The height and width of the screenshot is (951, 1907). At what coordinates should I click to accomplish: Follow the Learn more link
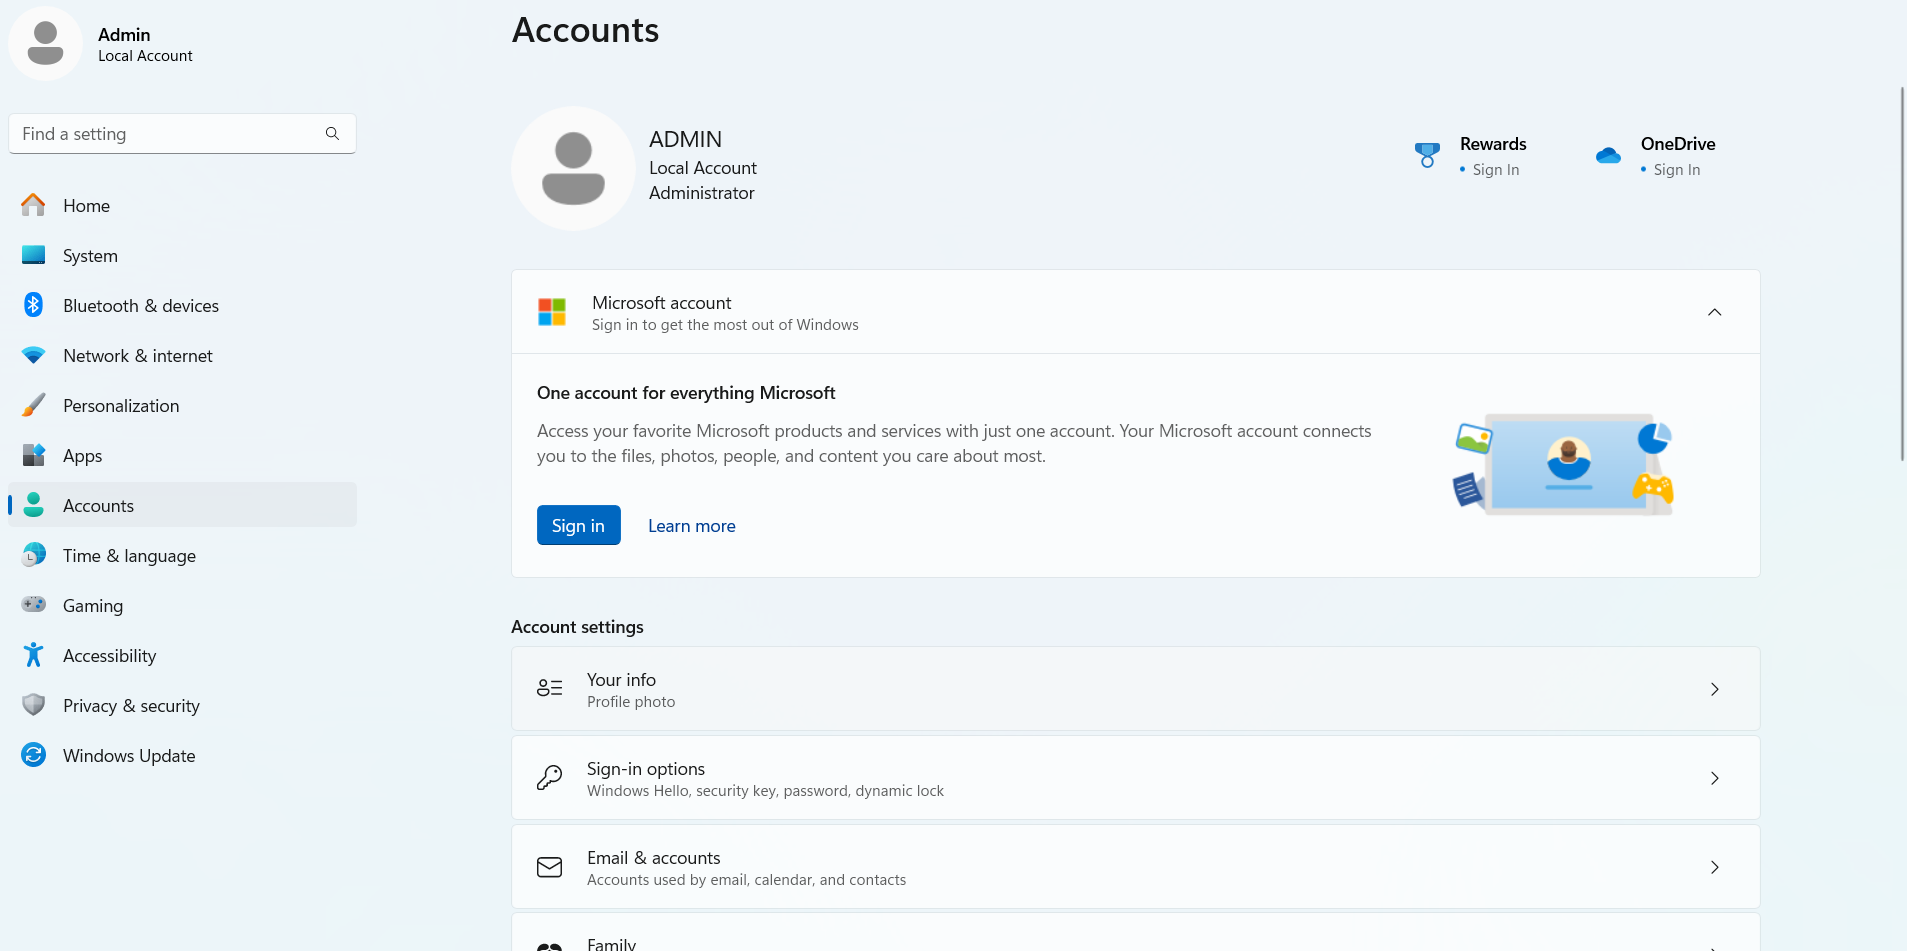tap(691, 526)
